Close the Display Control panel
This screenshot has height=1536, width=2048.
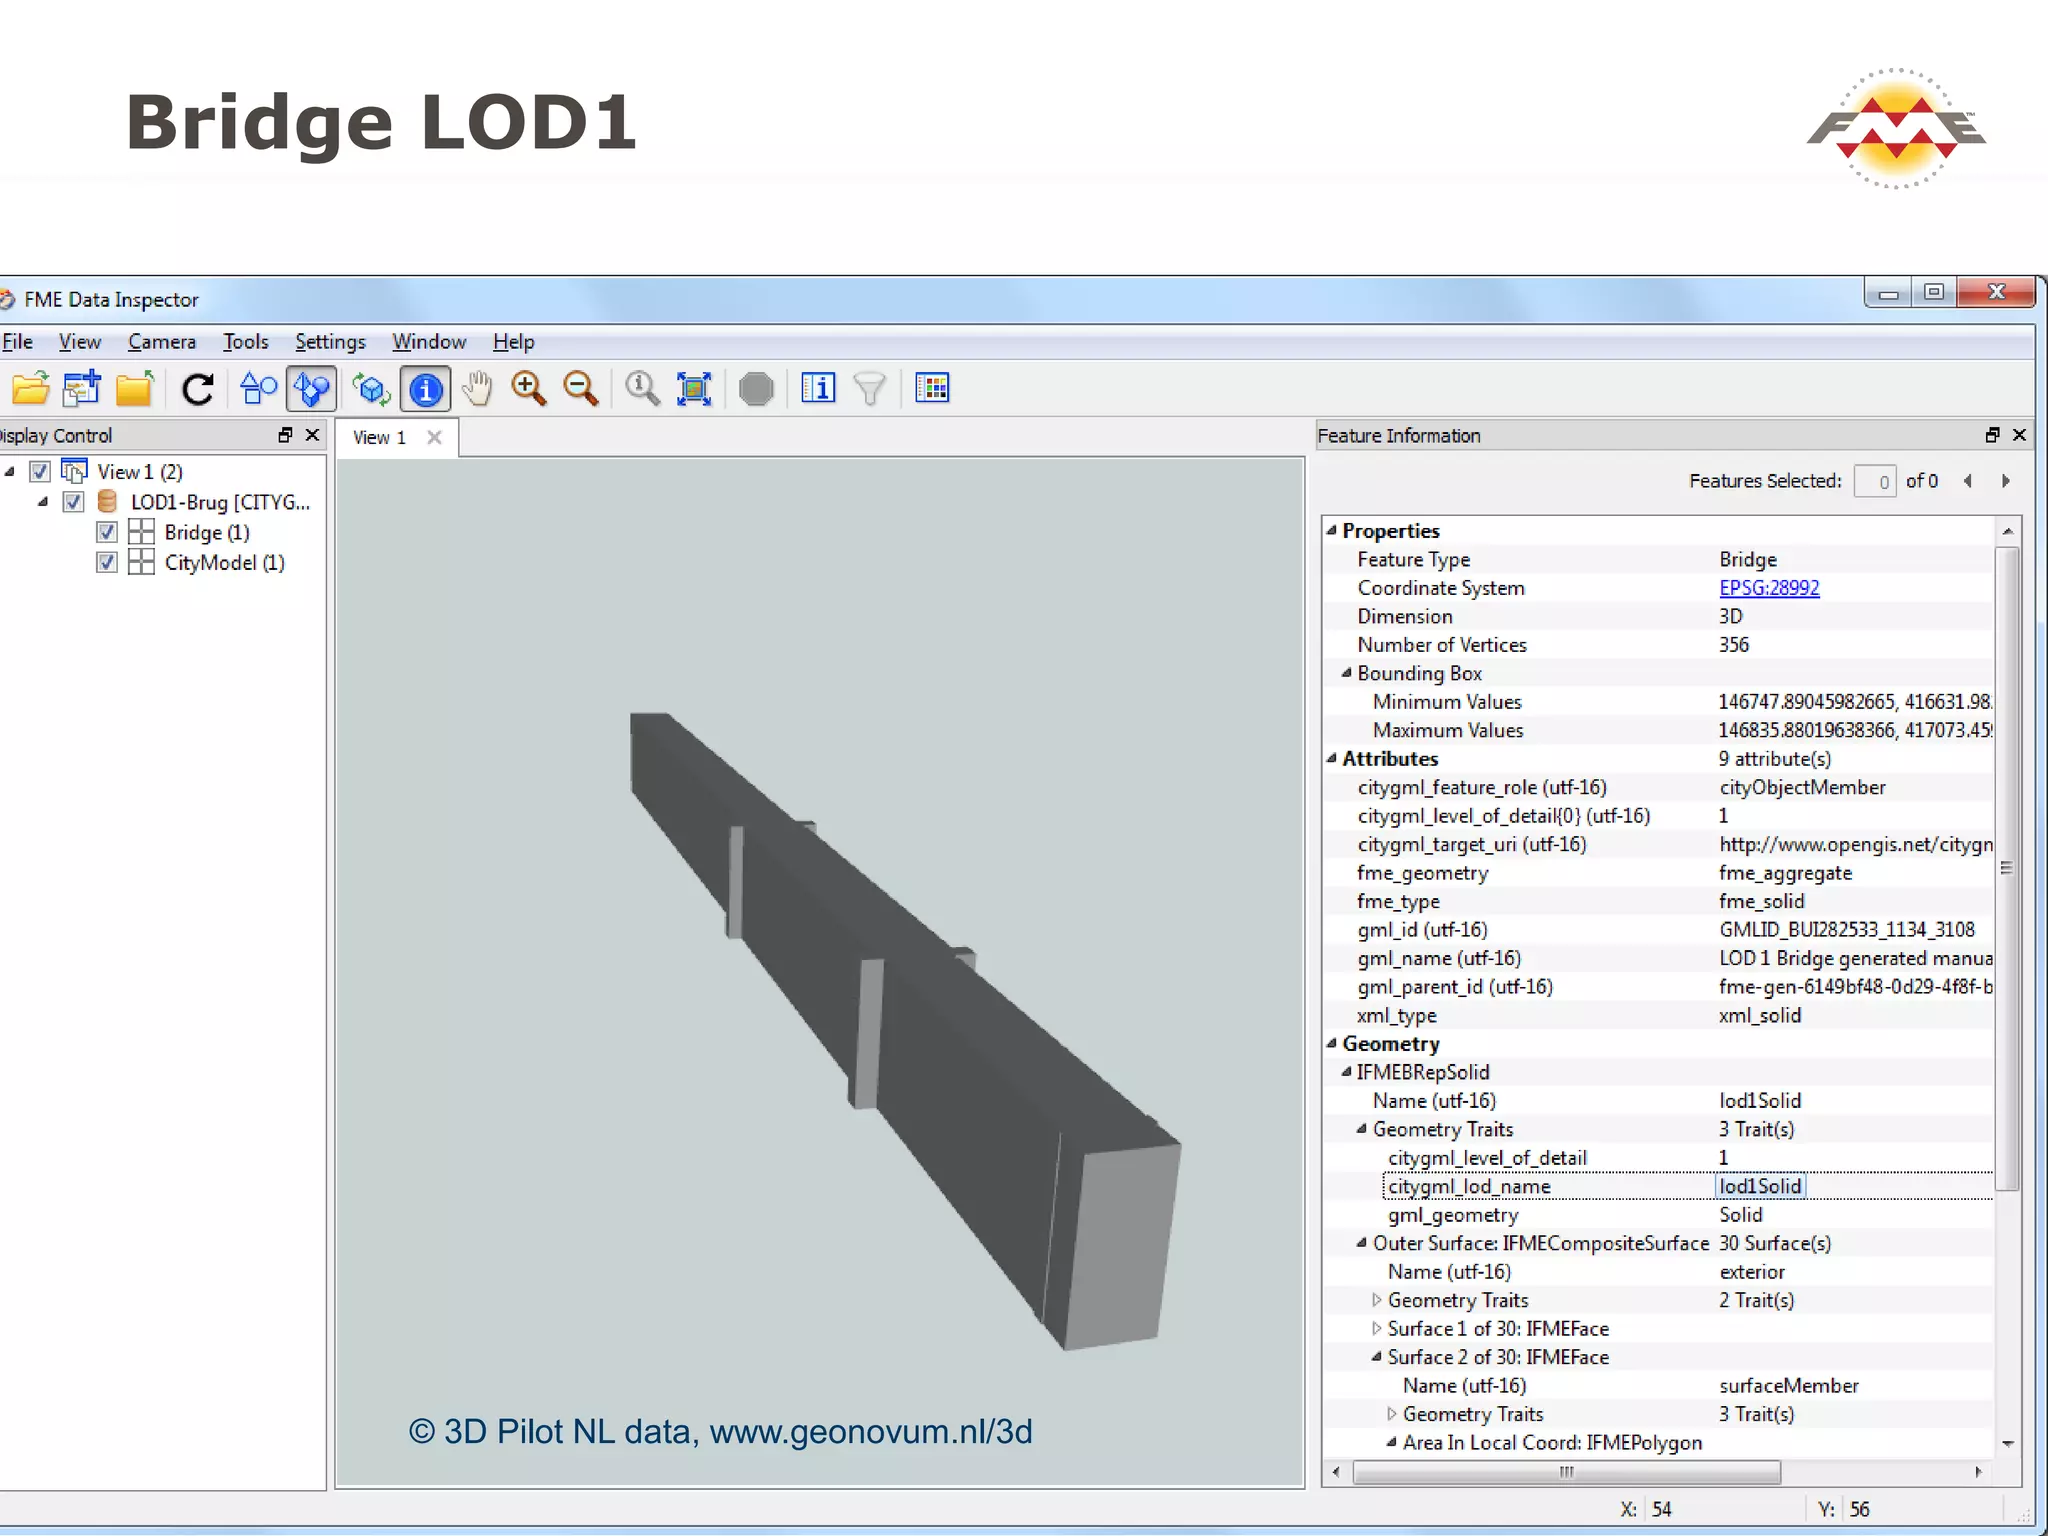[312, 435]
